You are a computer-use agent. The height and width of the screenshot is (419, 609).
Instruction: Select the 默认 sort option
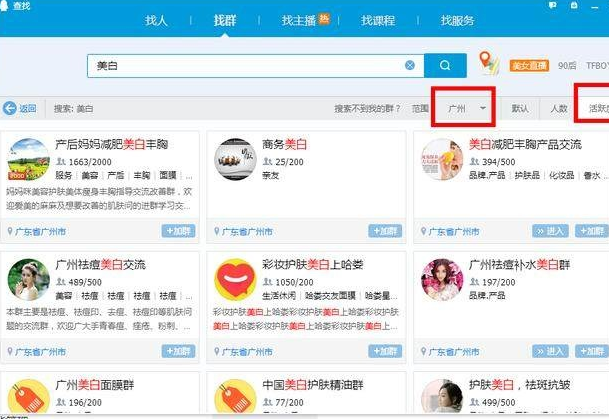pyautogui.click(x=520, y=108)
